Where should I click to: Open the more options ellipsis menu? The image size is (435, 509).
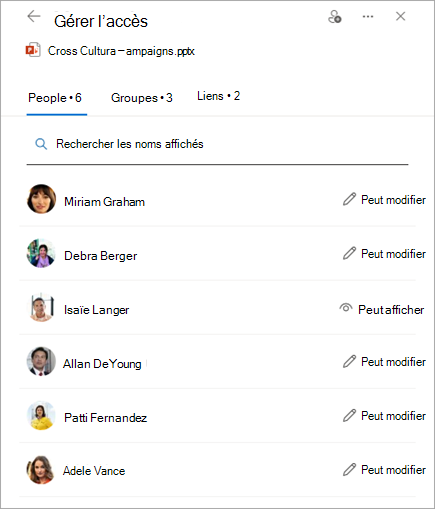(x=368, y=16)
